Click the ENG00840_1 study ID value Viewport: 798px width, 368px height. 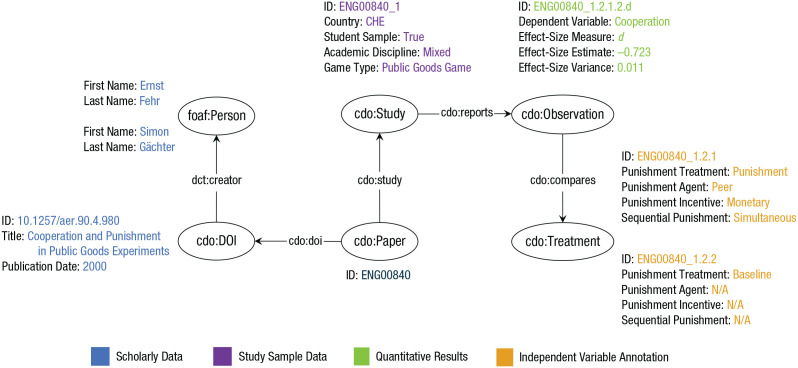pos(370,7)
